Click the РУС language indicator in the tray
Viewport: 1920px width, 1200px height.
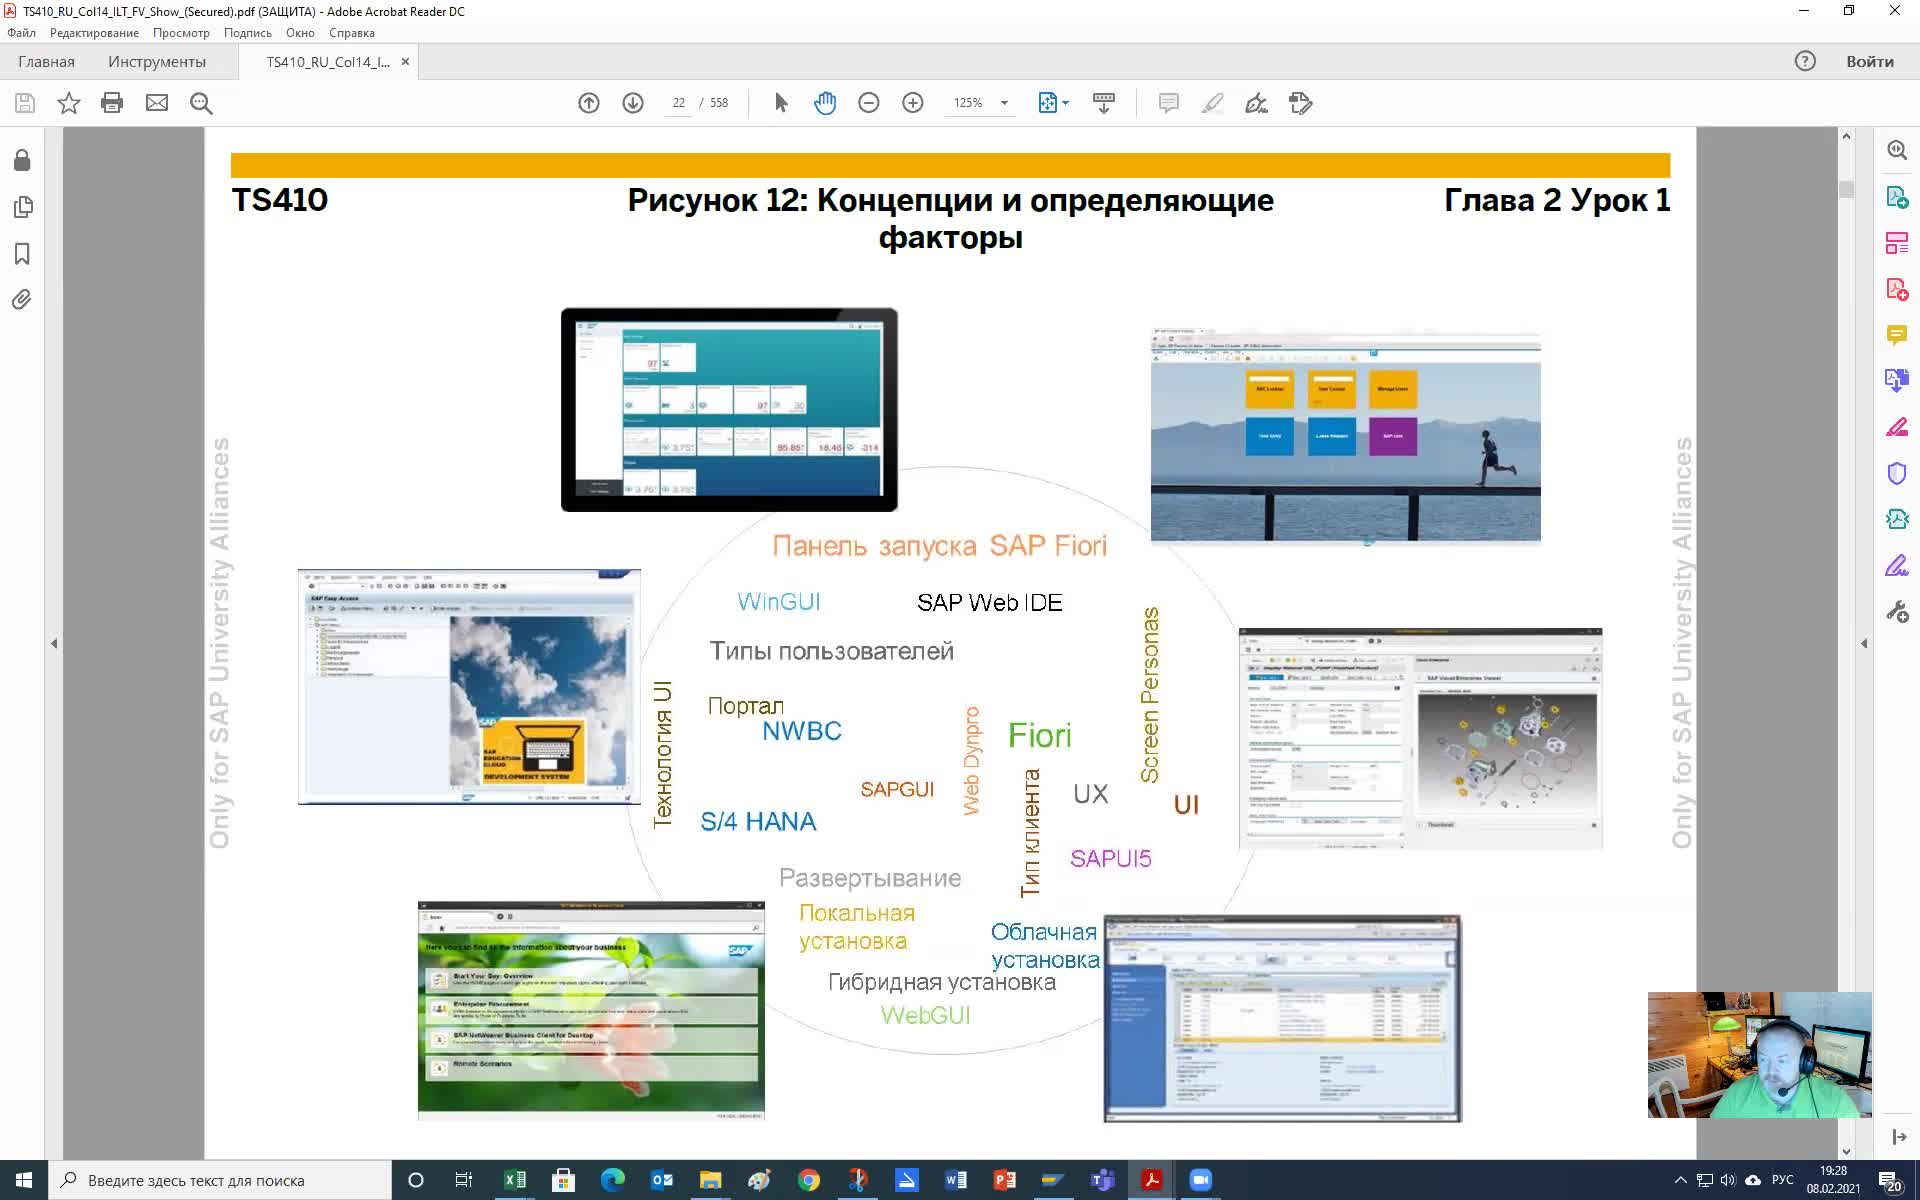1783,1180
